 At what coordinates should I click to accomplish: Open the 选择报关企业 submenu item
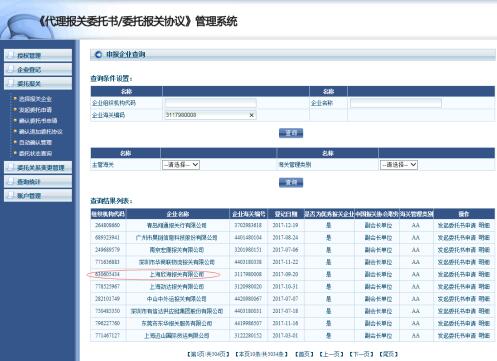tap(35, 99)
